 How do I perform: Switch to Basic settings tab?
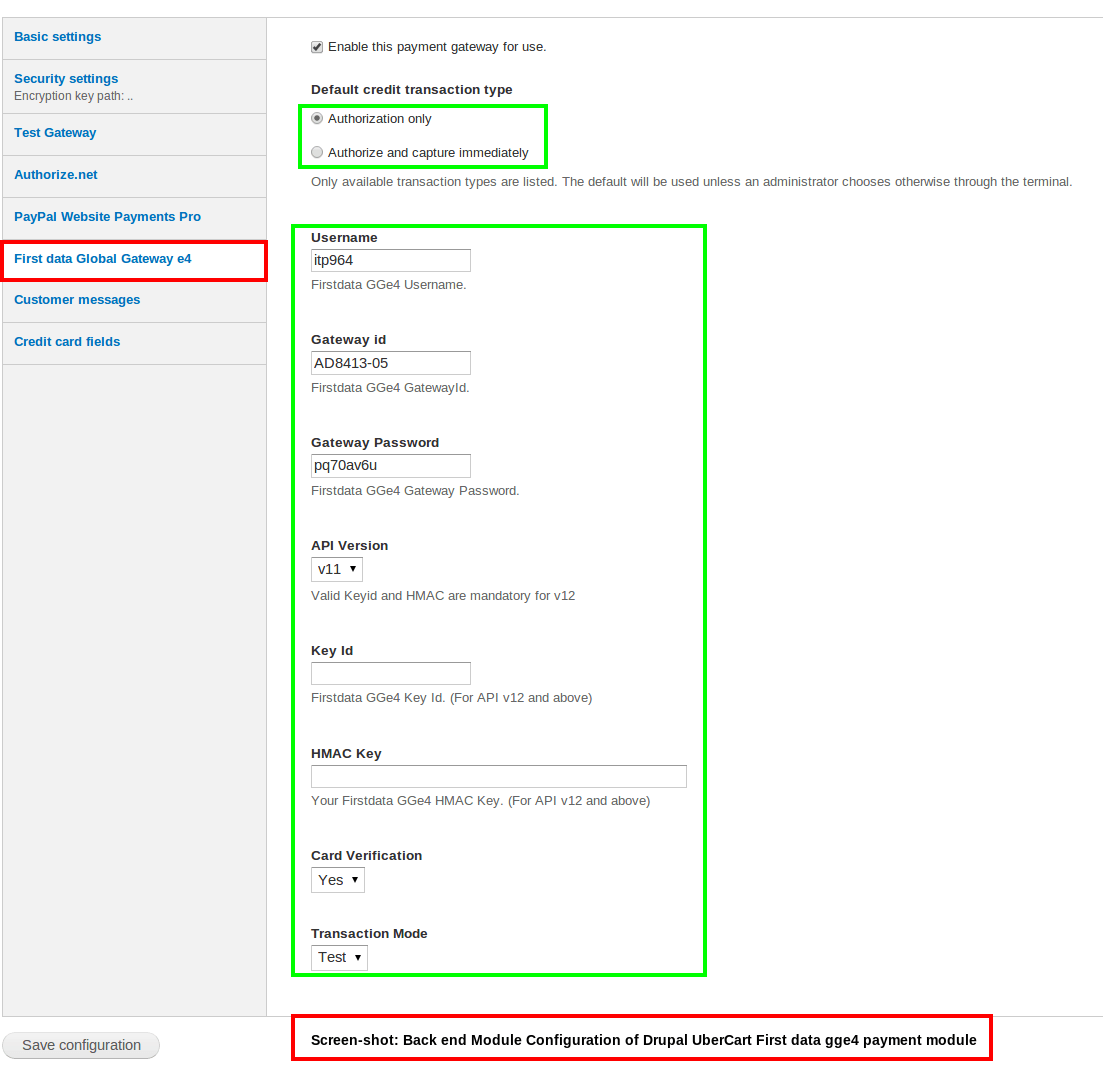coord(57,37)
